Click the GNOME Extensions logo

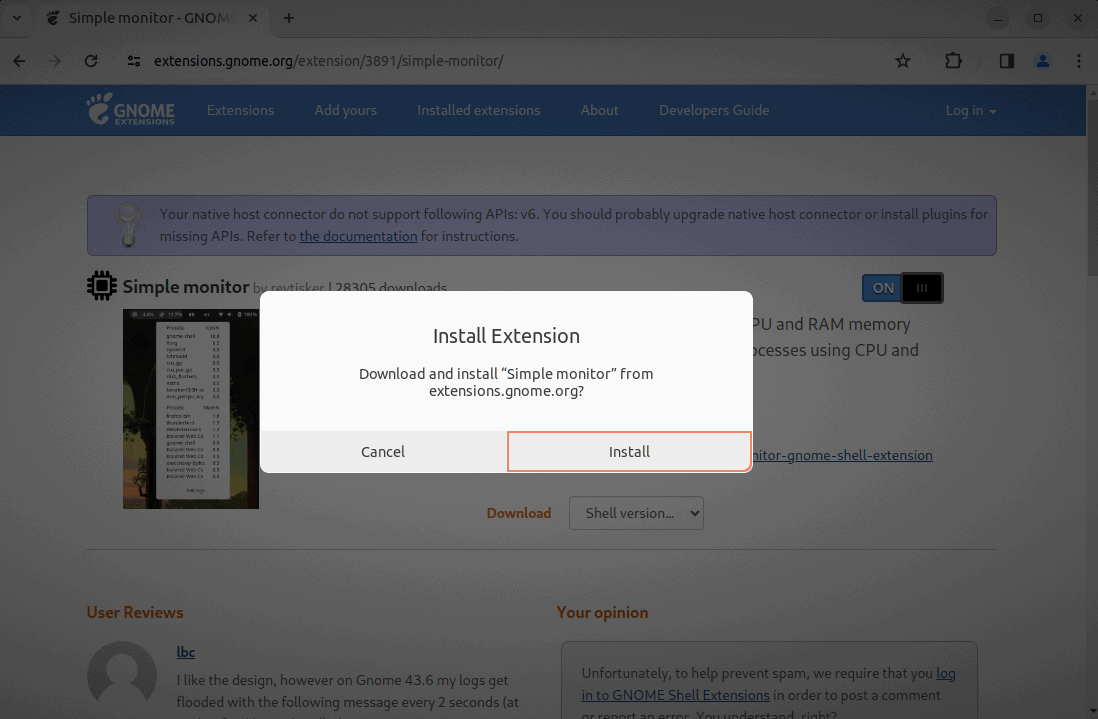coord(130,110)
